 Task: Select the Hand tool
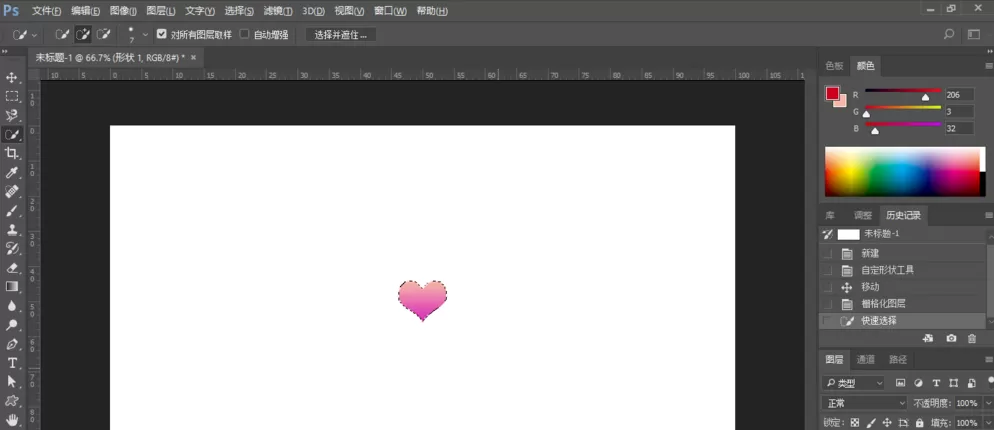[x=11, y=419]
